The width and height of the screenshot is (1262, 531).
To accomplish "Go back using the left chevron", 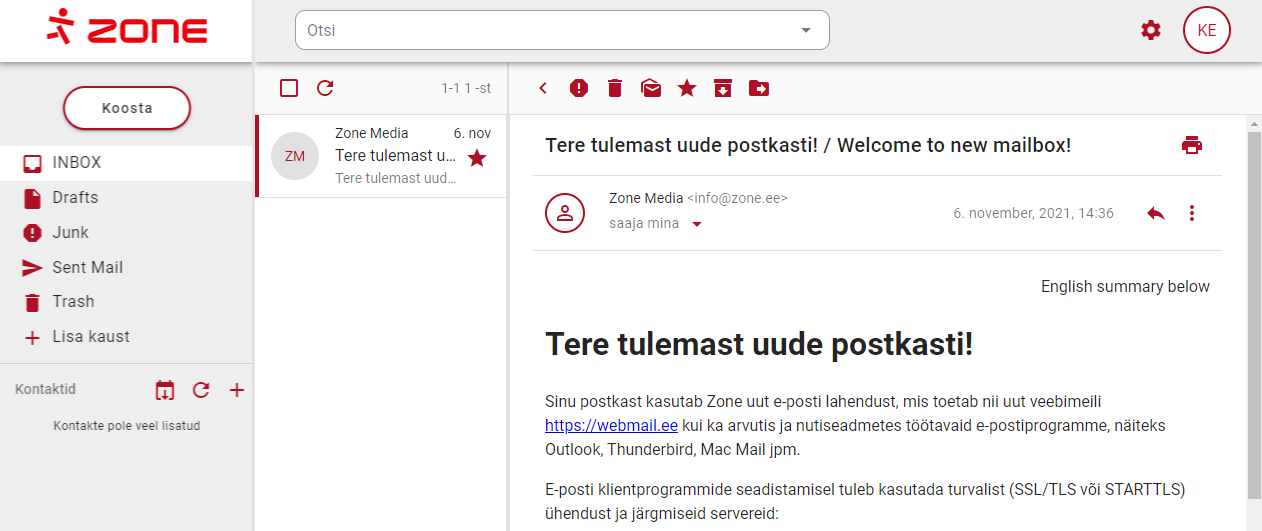I will pos(543,88).
